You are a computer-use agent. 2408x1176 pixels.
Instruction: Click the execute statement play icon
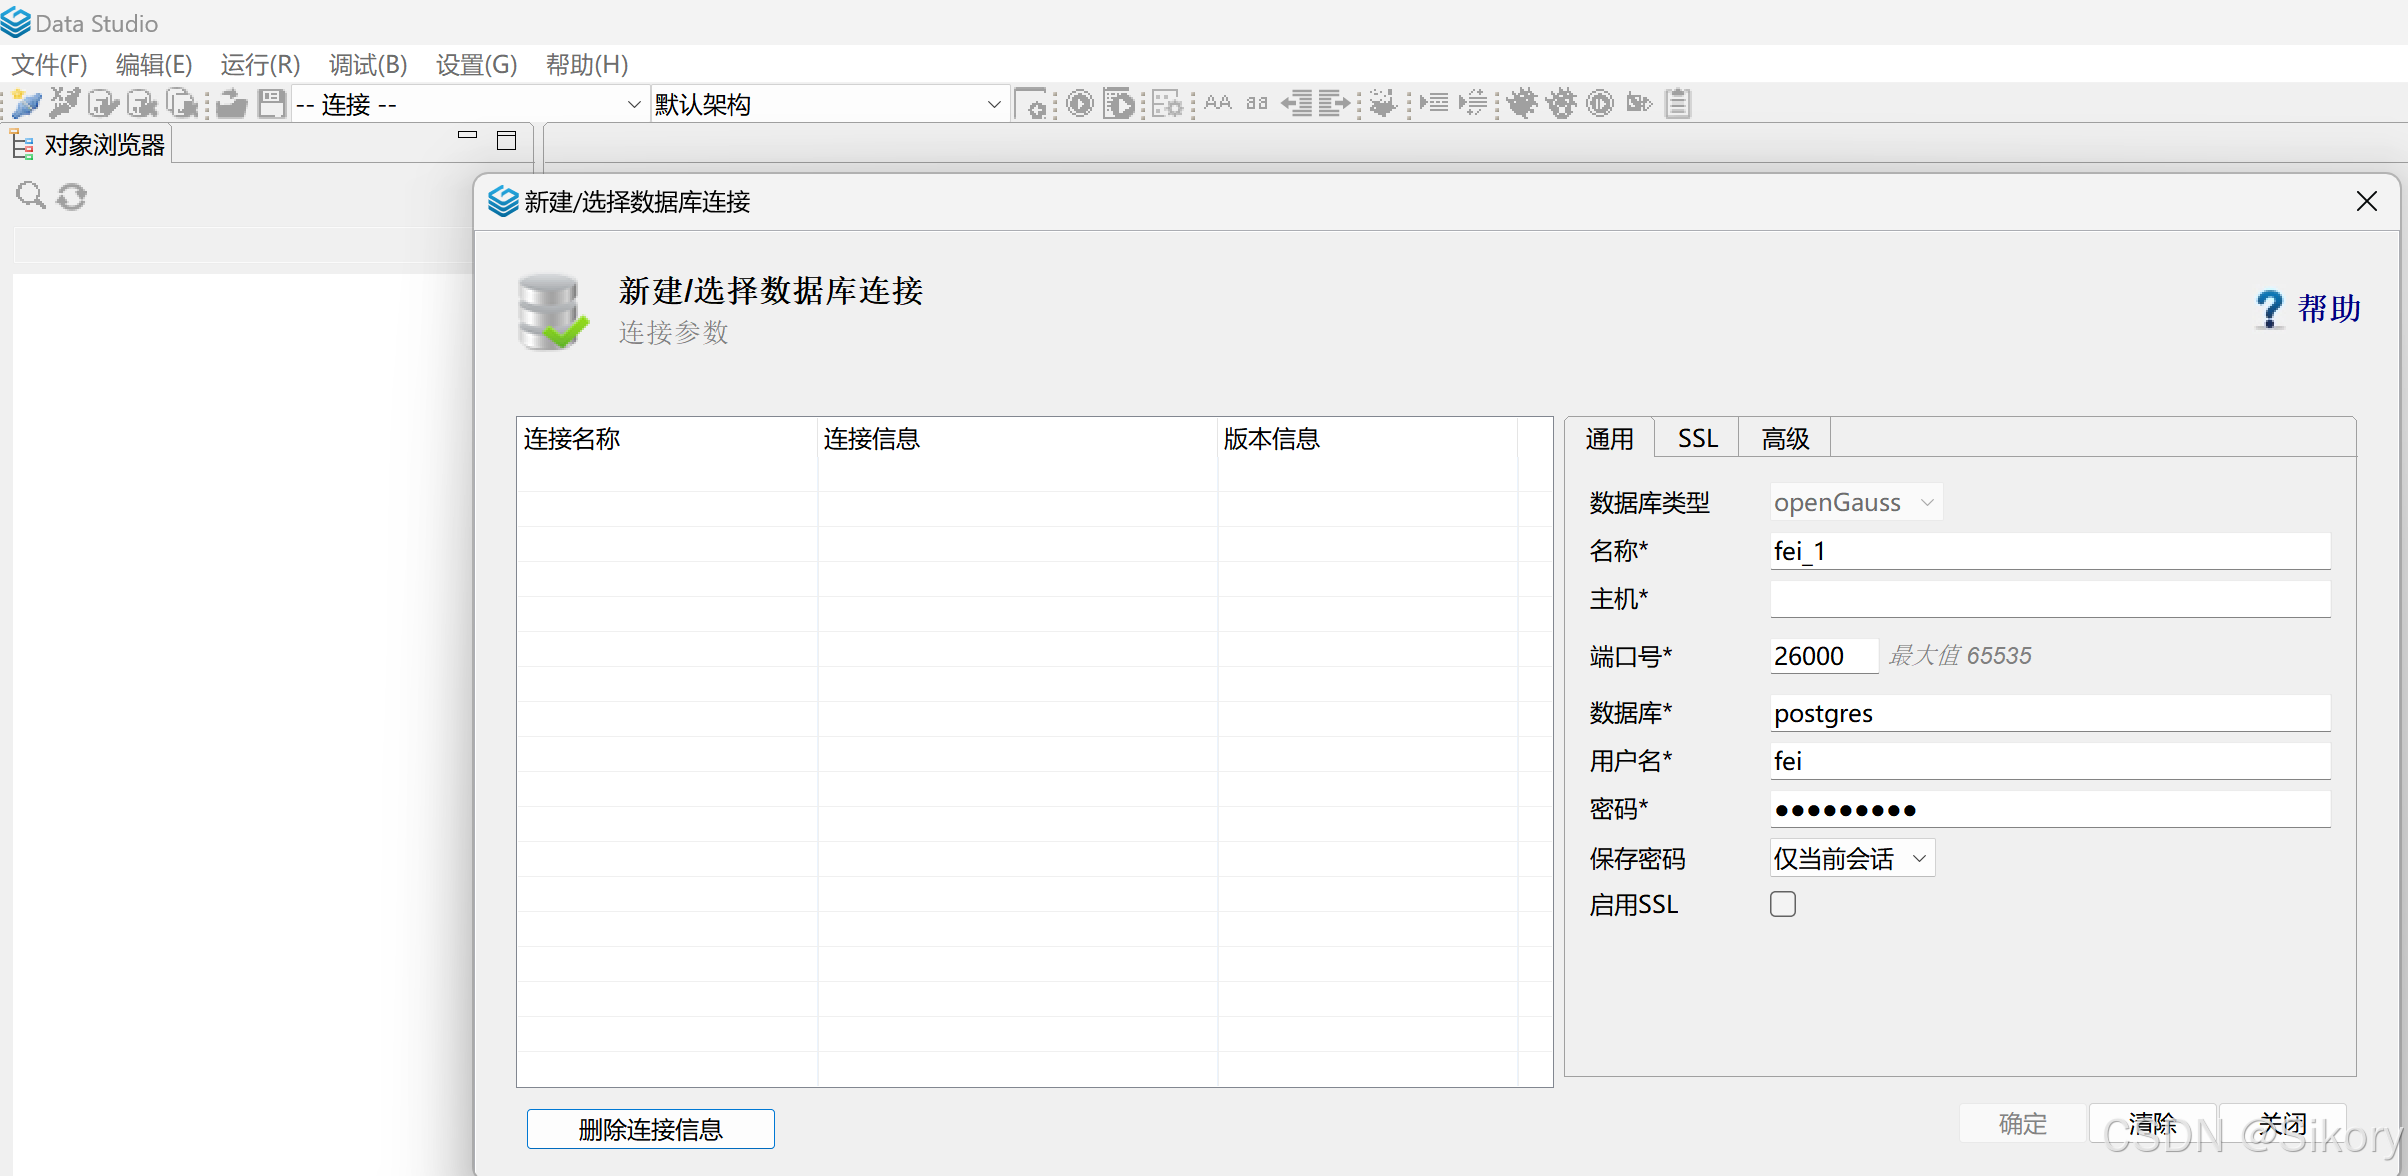click(1080, 103)
